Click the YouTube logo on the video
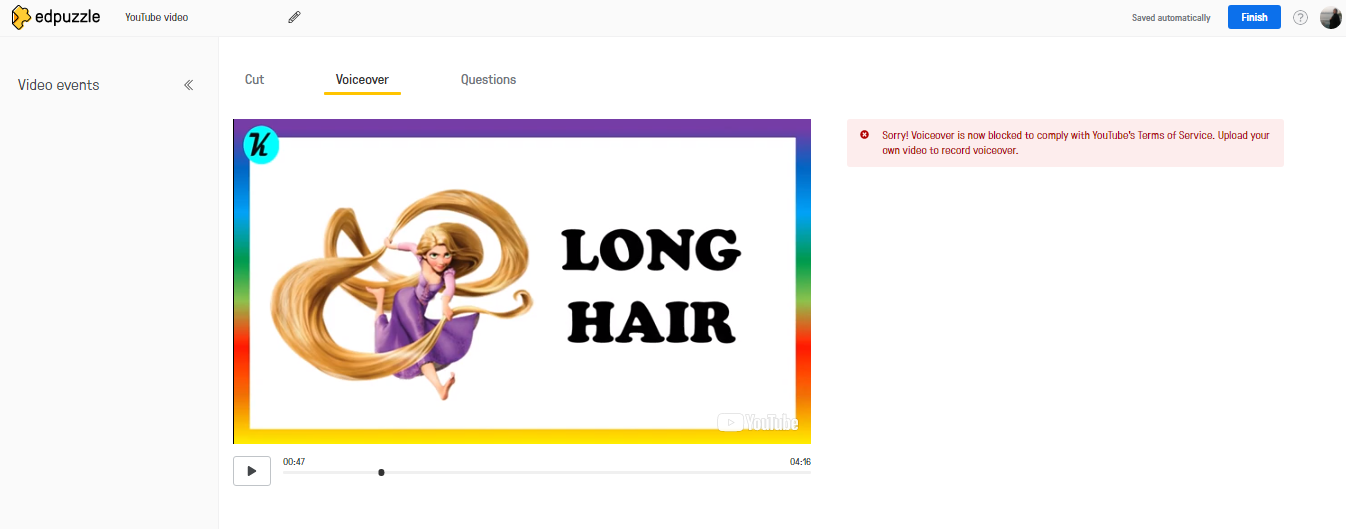 click(x=757, y=423)
